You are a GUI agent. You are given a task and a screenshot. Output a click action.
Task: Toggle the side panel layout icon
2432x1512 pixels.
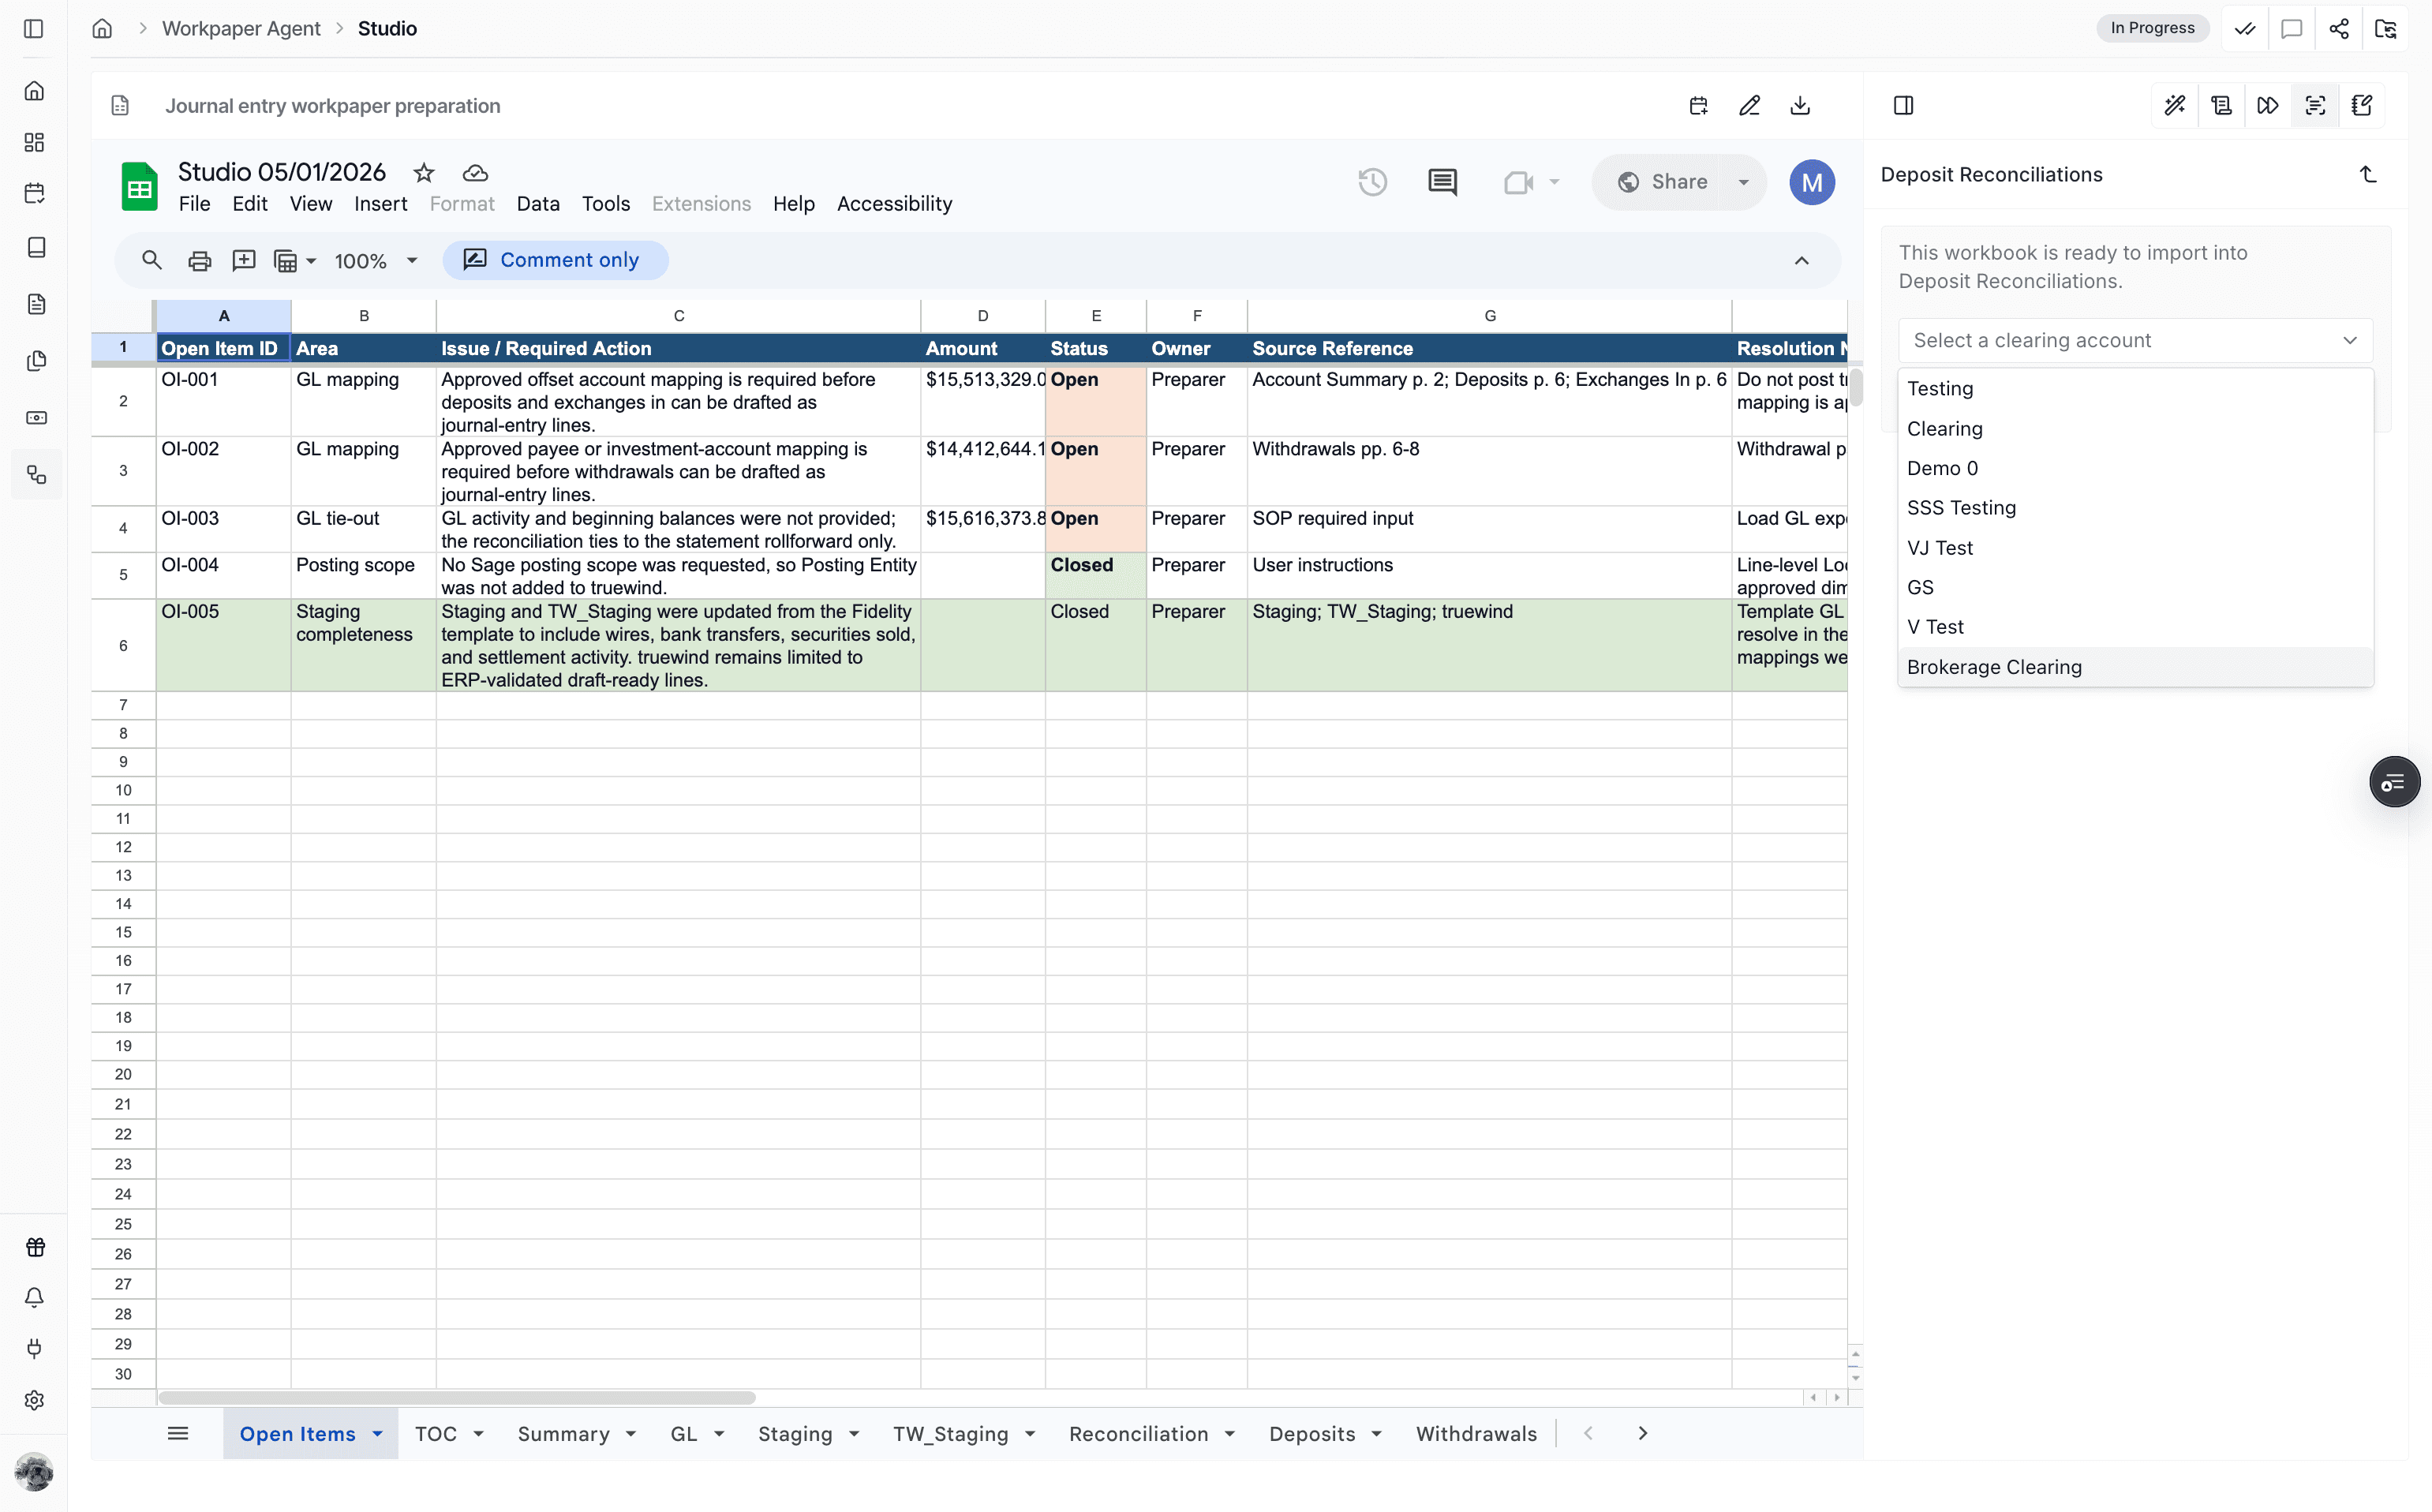1903,106
